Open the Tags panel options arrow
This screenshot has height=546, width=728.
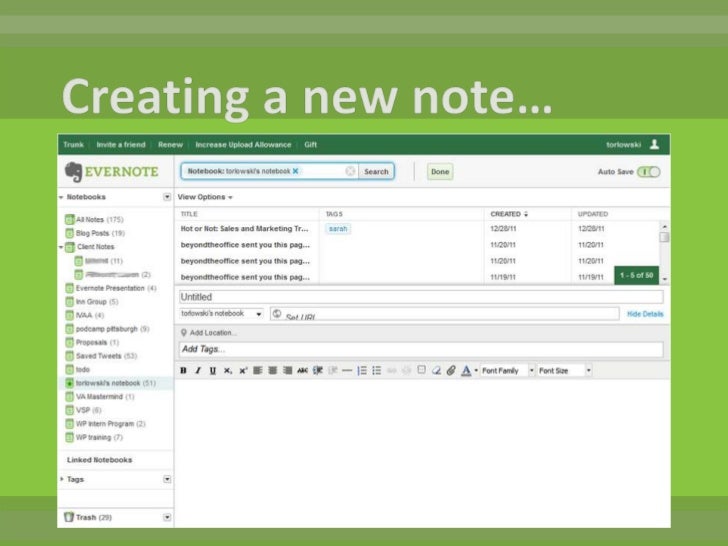coord(167,479)
